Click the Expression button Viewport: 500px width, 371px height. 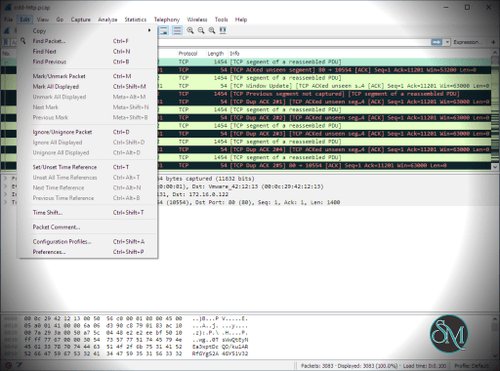point(467,42)
